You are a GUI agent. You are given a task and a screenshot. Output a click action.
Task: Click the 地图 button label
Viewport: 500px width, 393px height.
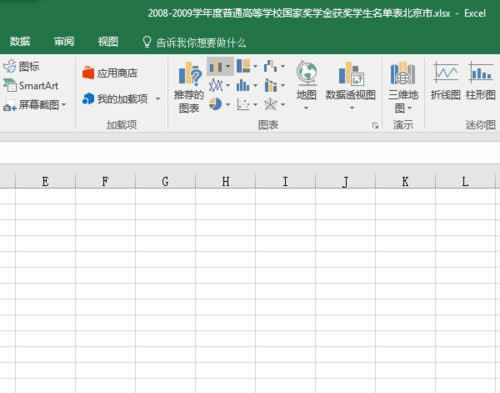coord(306,95)
